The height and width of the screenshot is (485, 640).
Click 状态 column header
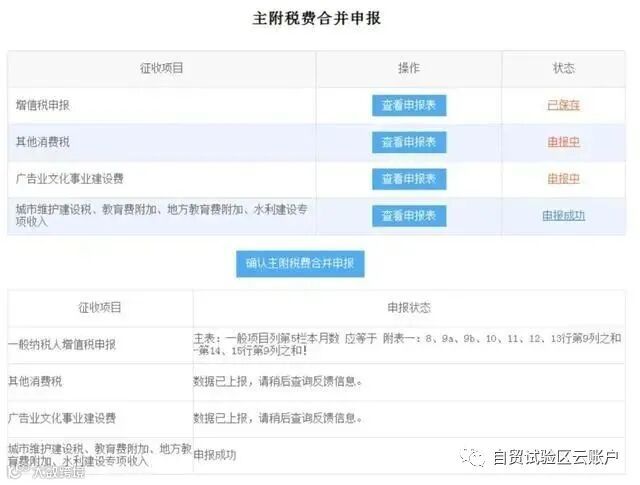[563, 68]
